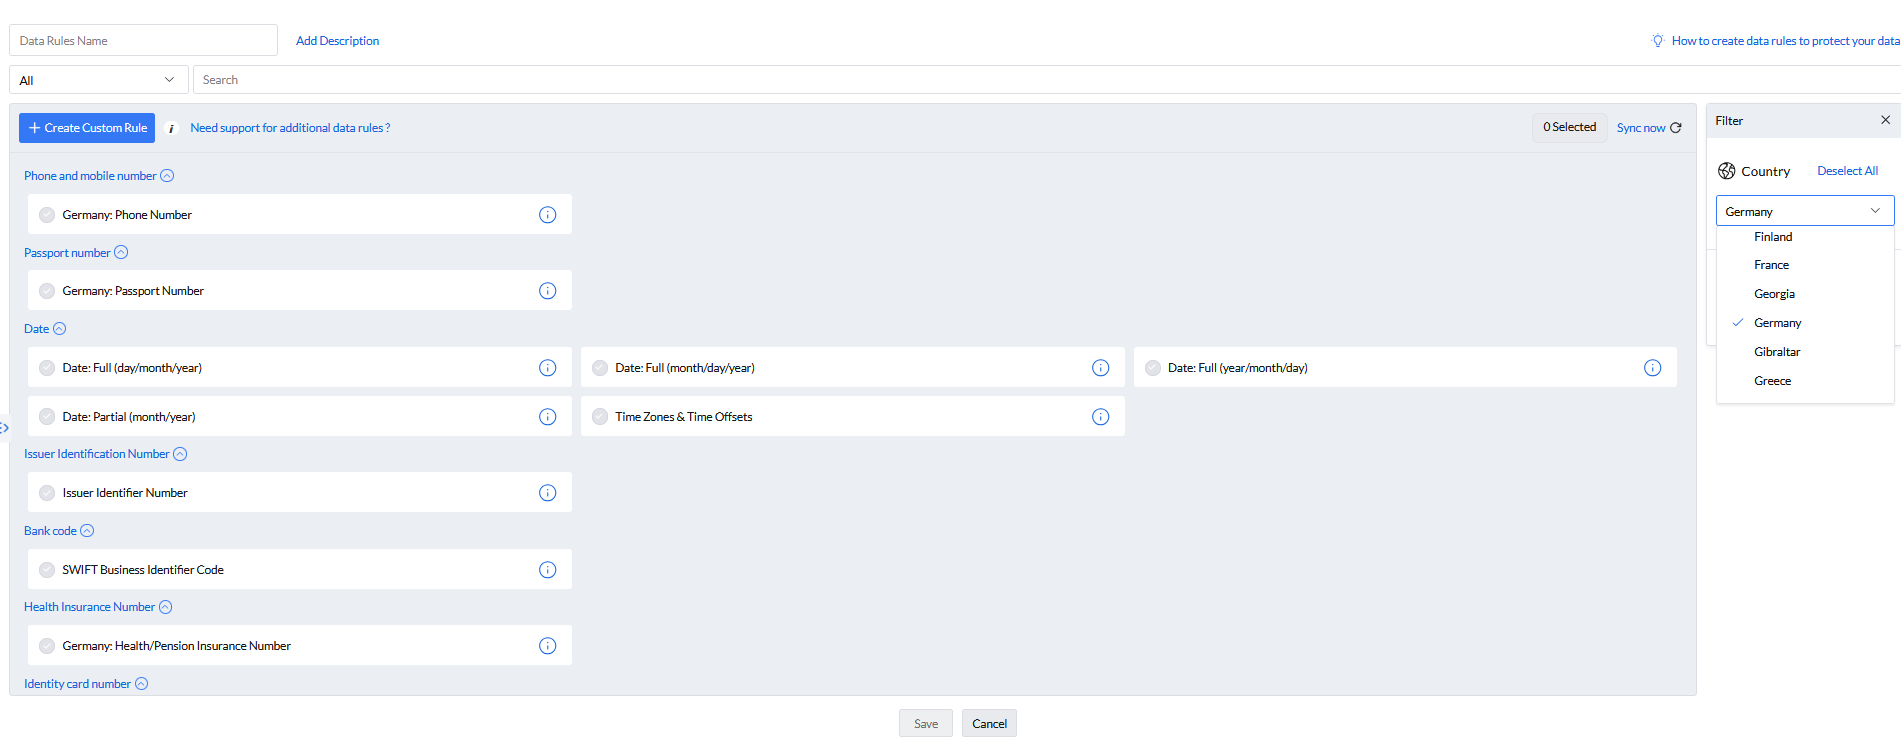Show info for Date: Full (day/month/year)
Screen dimensions: 1901x745
click(547, 368)
